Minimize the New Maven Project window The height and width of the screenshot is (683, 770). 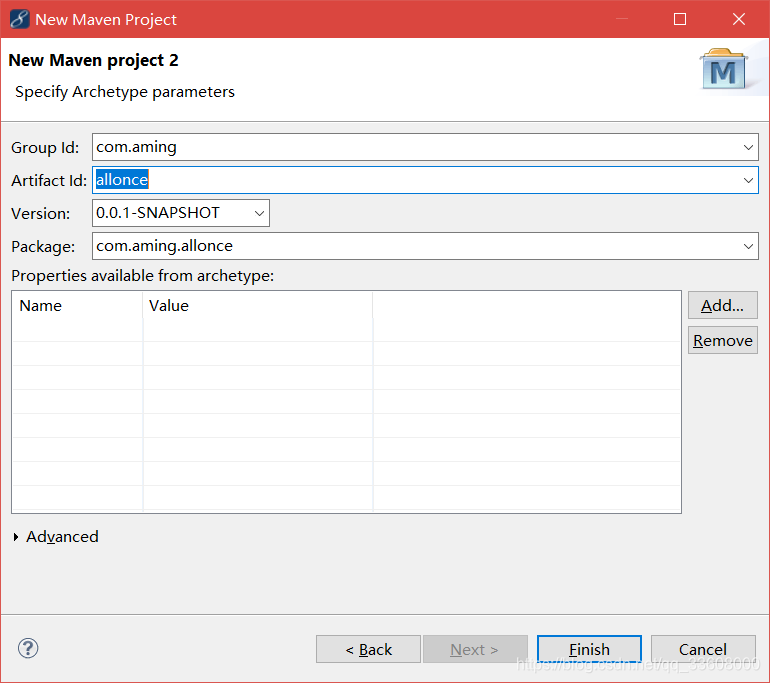coord(622,19)
